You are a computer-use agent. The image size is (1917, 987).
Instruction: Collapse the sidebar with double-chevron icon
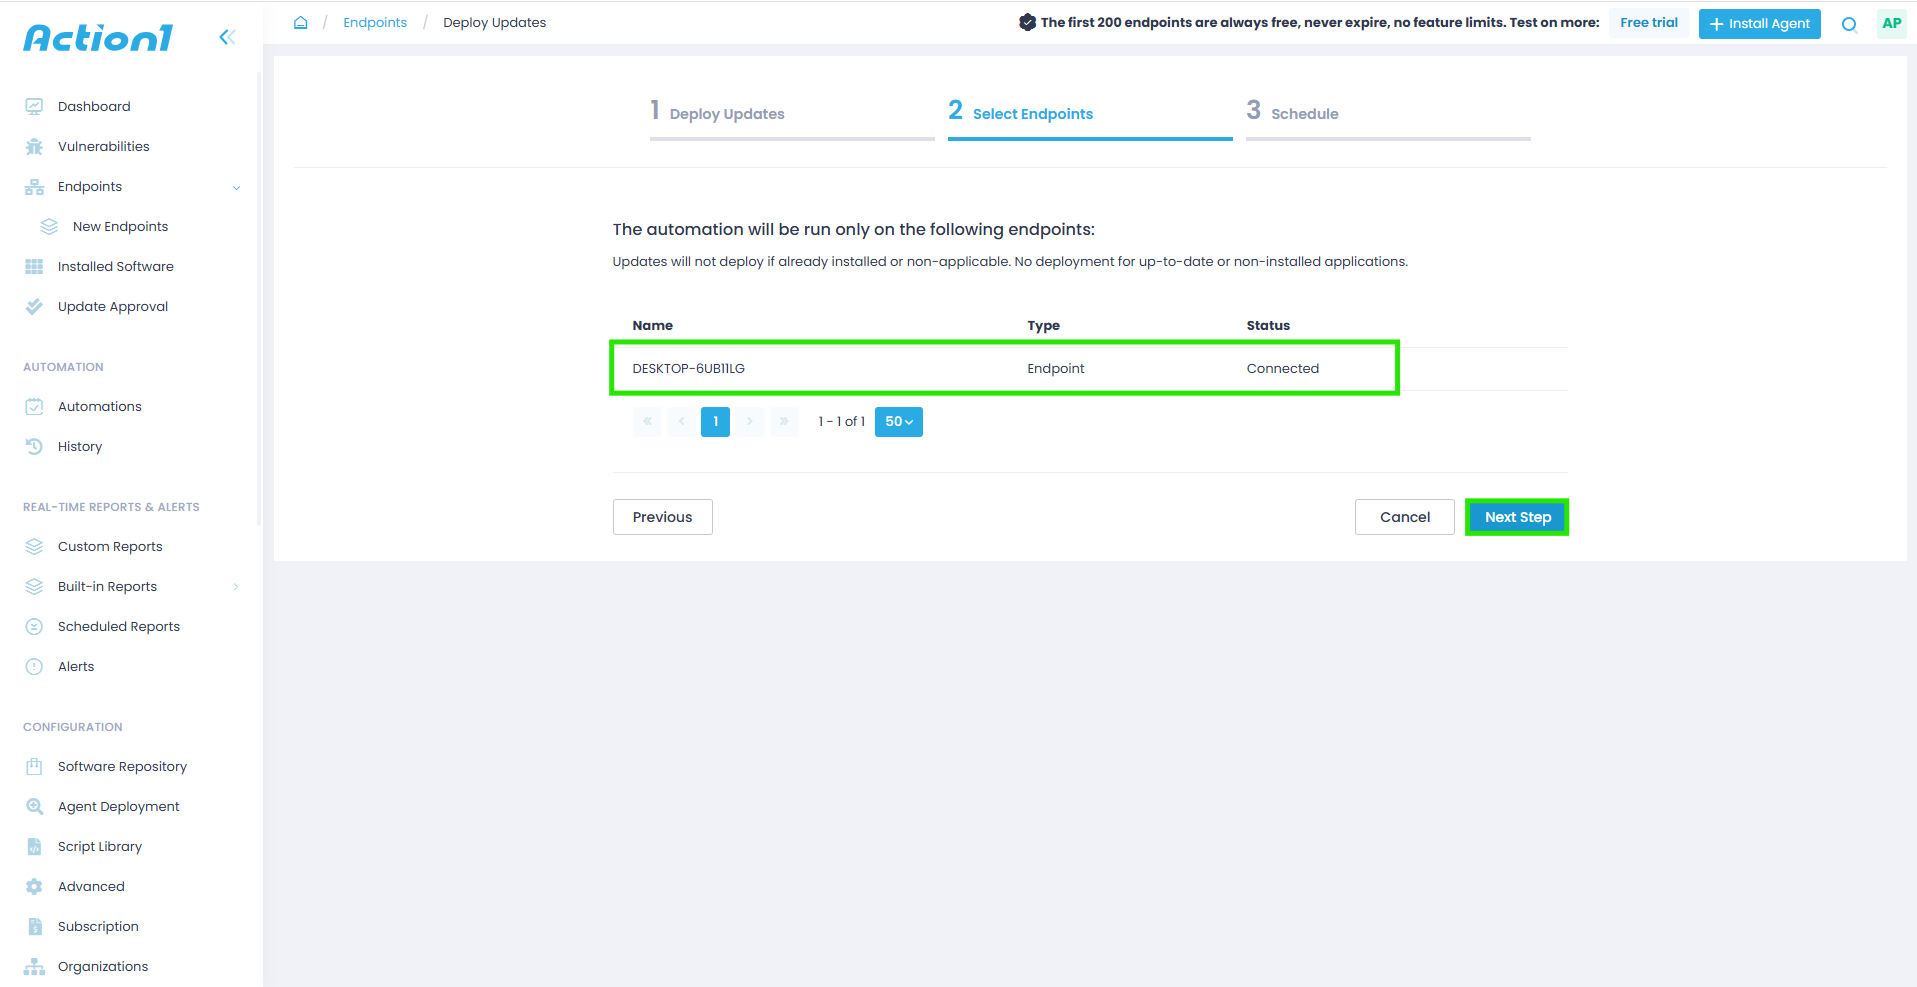pyautogui.click(x=227, y=37)
